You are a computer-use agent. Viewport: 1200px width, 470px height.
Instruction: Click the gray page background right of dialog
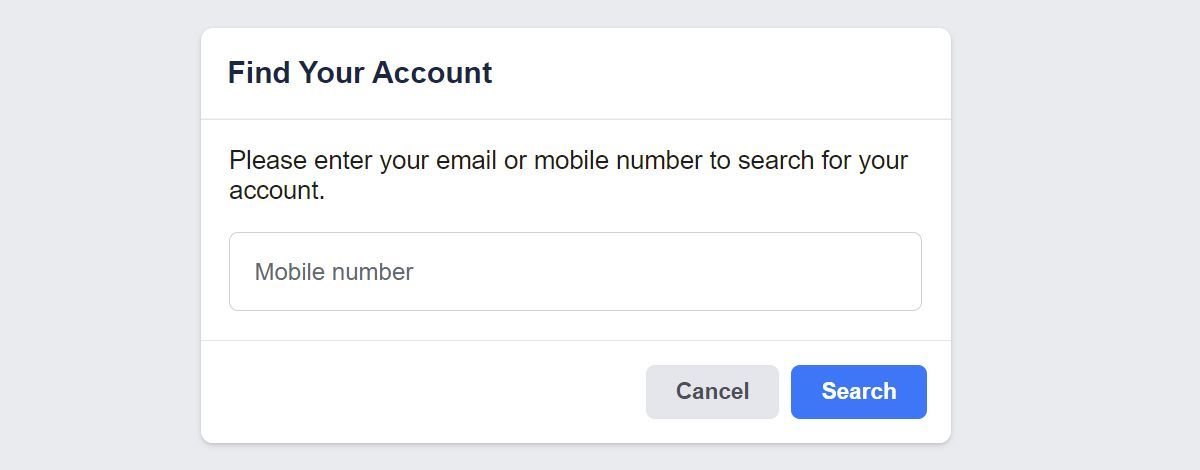(1075, 235)
